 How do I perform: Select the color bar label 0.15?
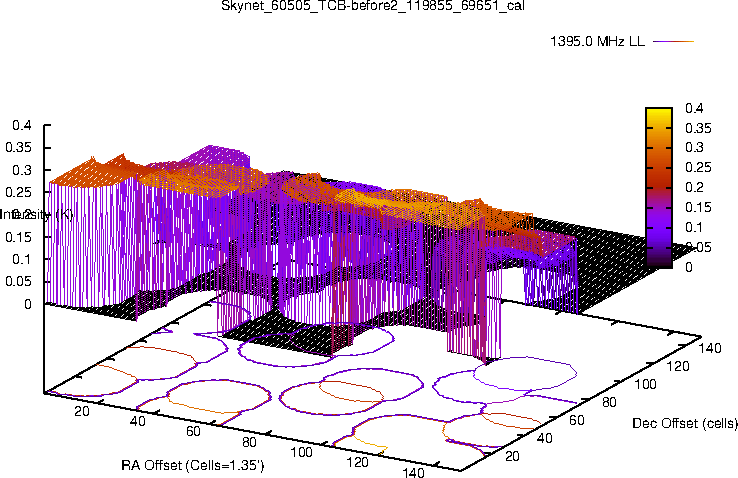(x=698, y=207)
